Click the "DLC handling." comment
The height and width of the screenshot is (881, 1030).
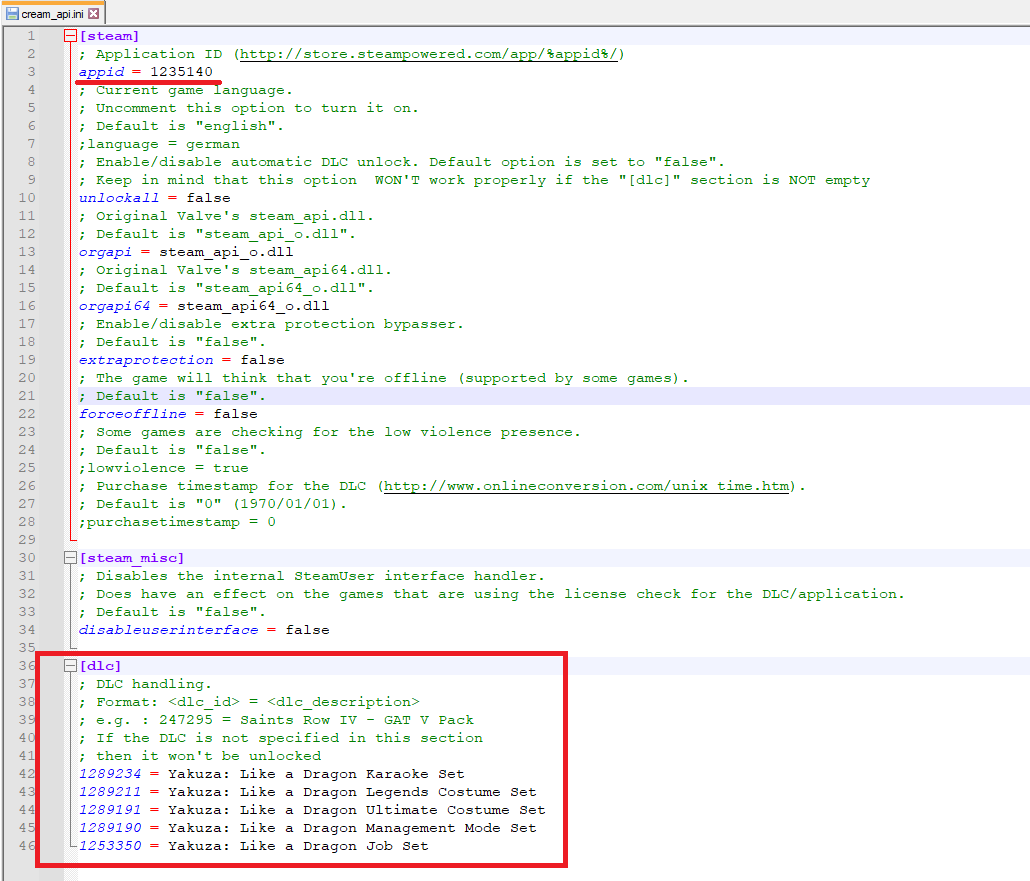145,684
